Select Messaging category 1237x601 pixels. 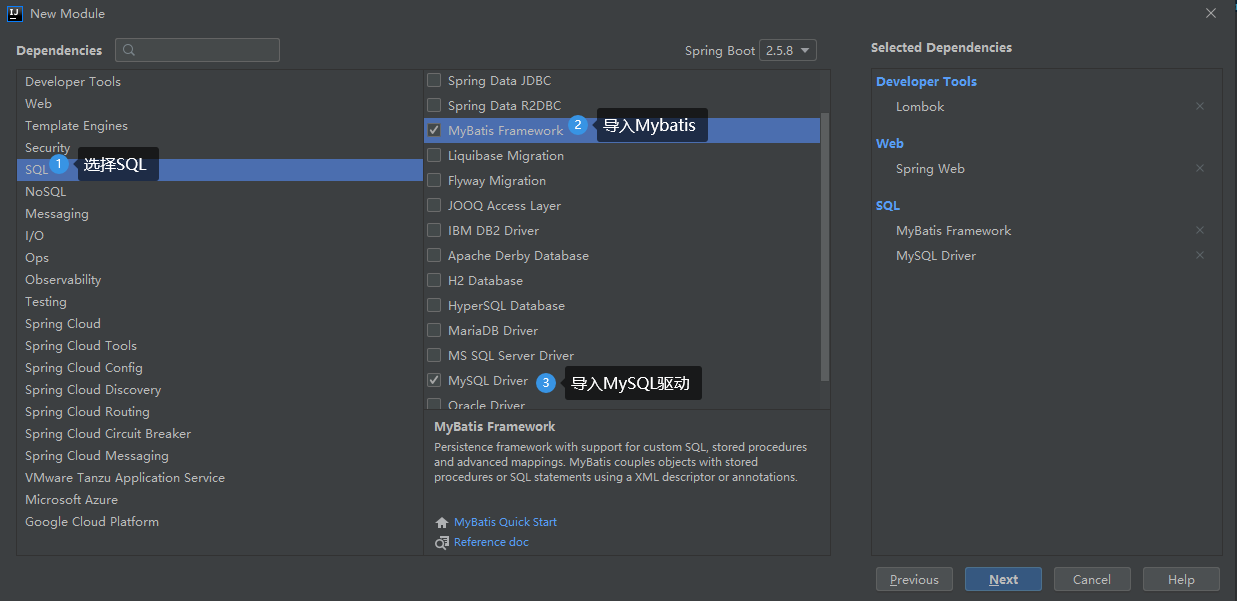220,214
